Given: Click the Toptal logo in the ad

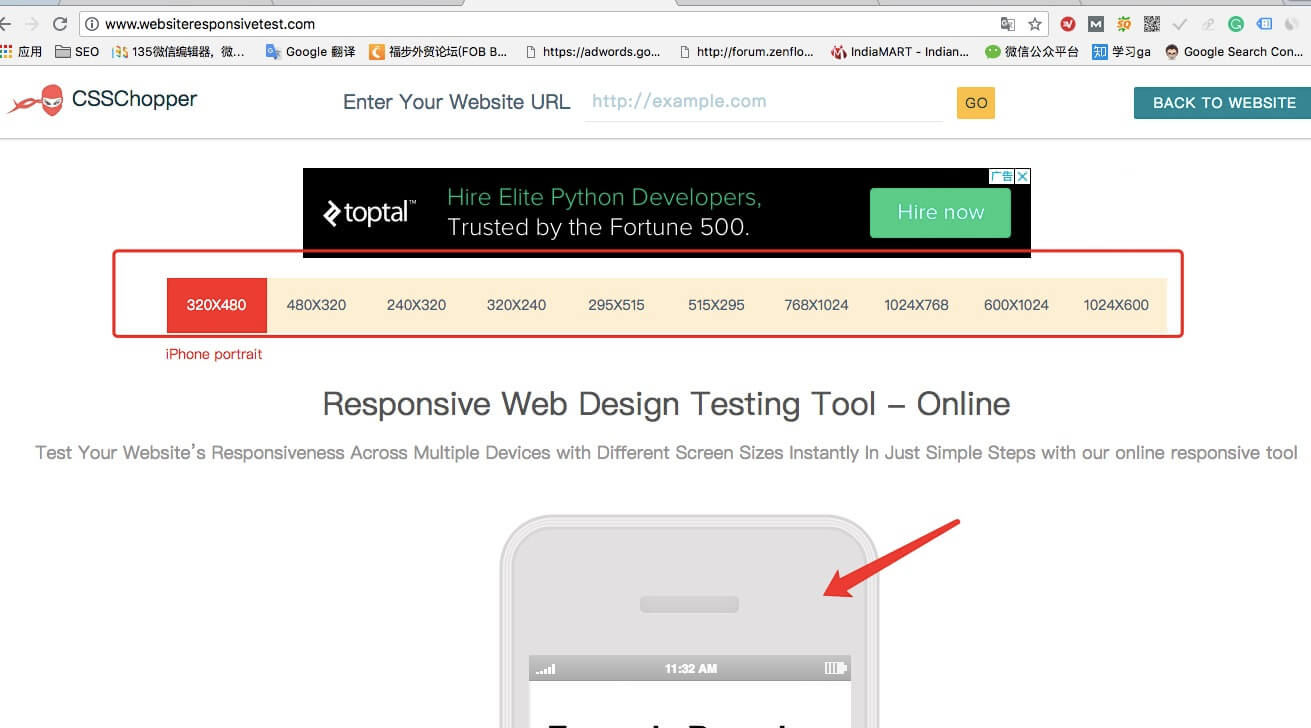Looking at the screenshot, I should 368,212.
